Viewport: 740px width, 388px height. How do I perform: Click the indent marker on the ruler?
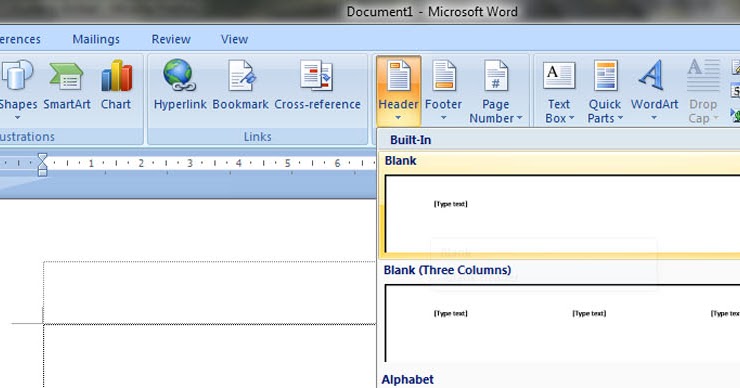pos(42,164)
